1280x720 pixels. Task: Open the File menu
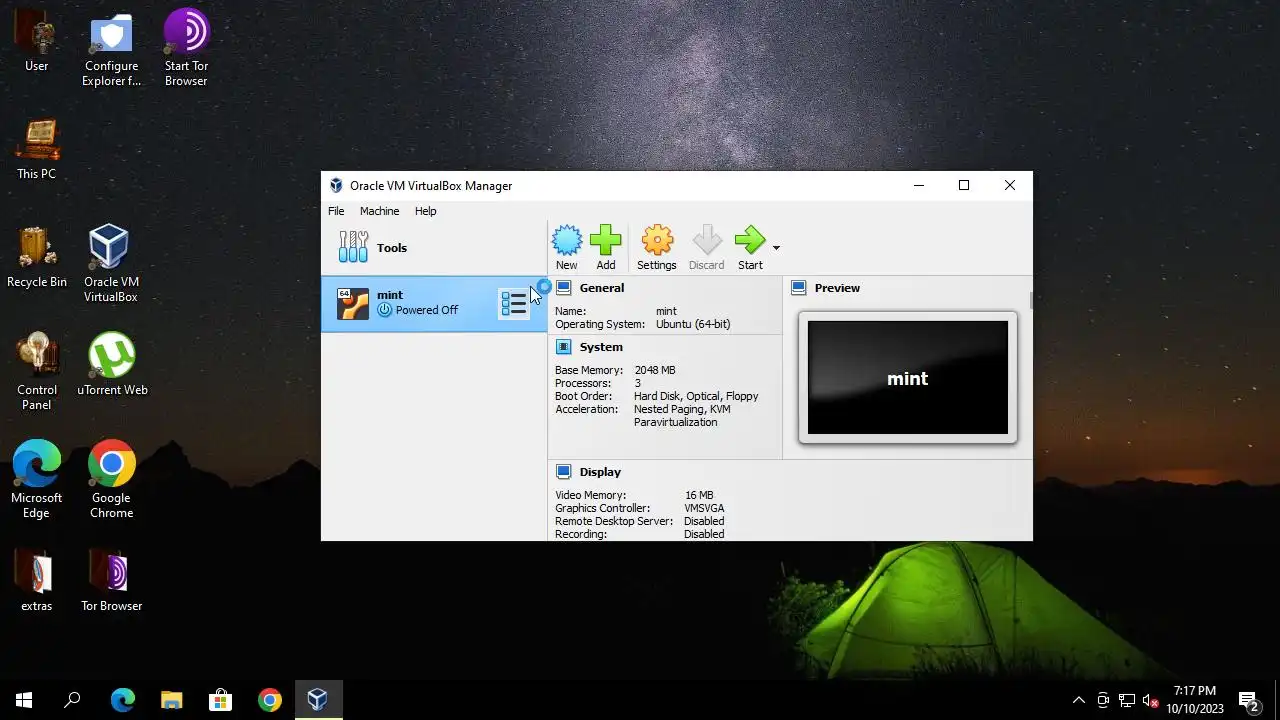pos(336,211)
